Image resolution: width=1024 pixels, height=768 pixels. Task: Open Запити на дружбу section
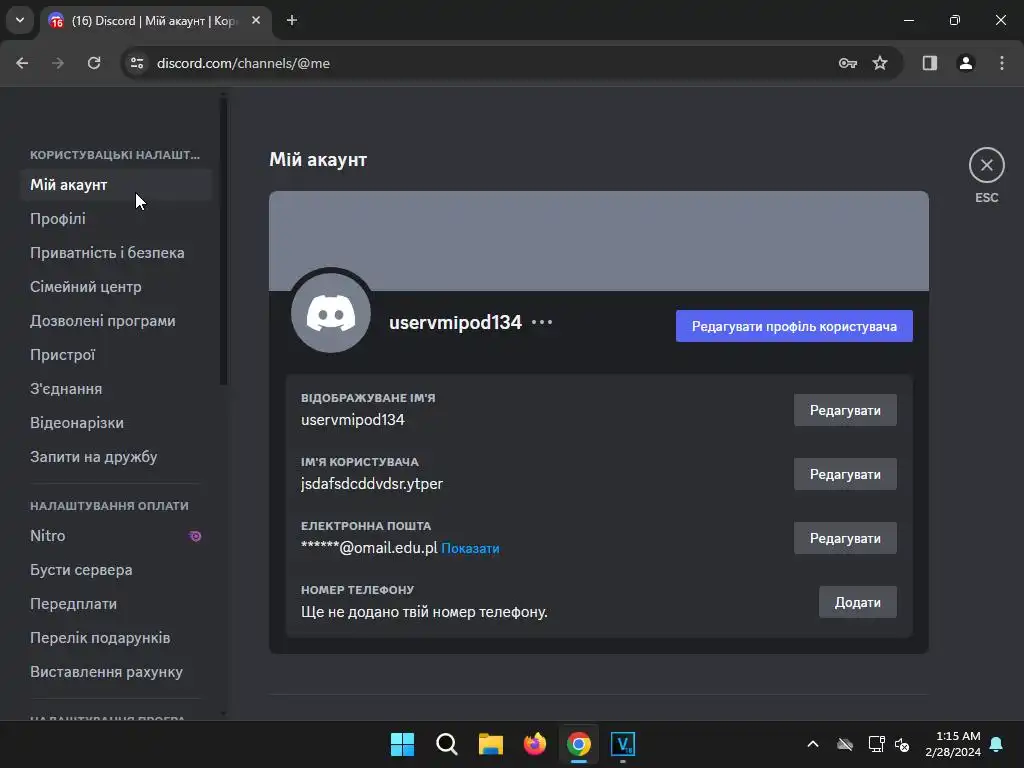116,456
